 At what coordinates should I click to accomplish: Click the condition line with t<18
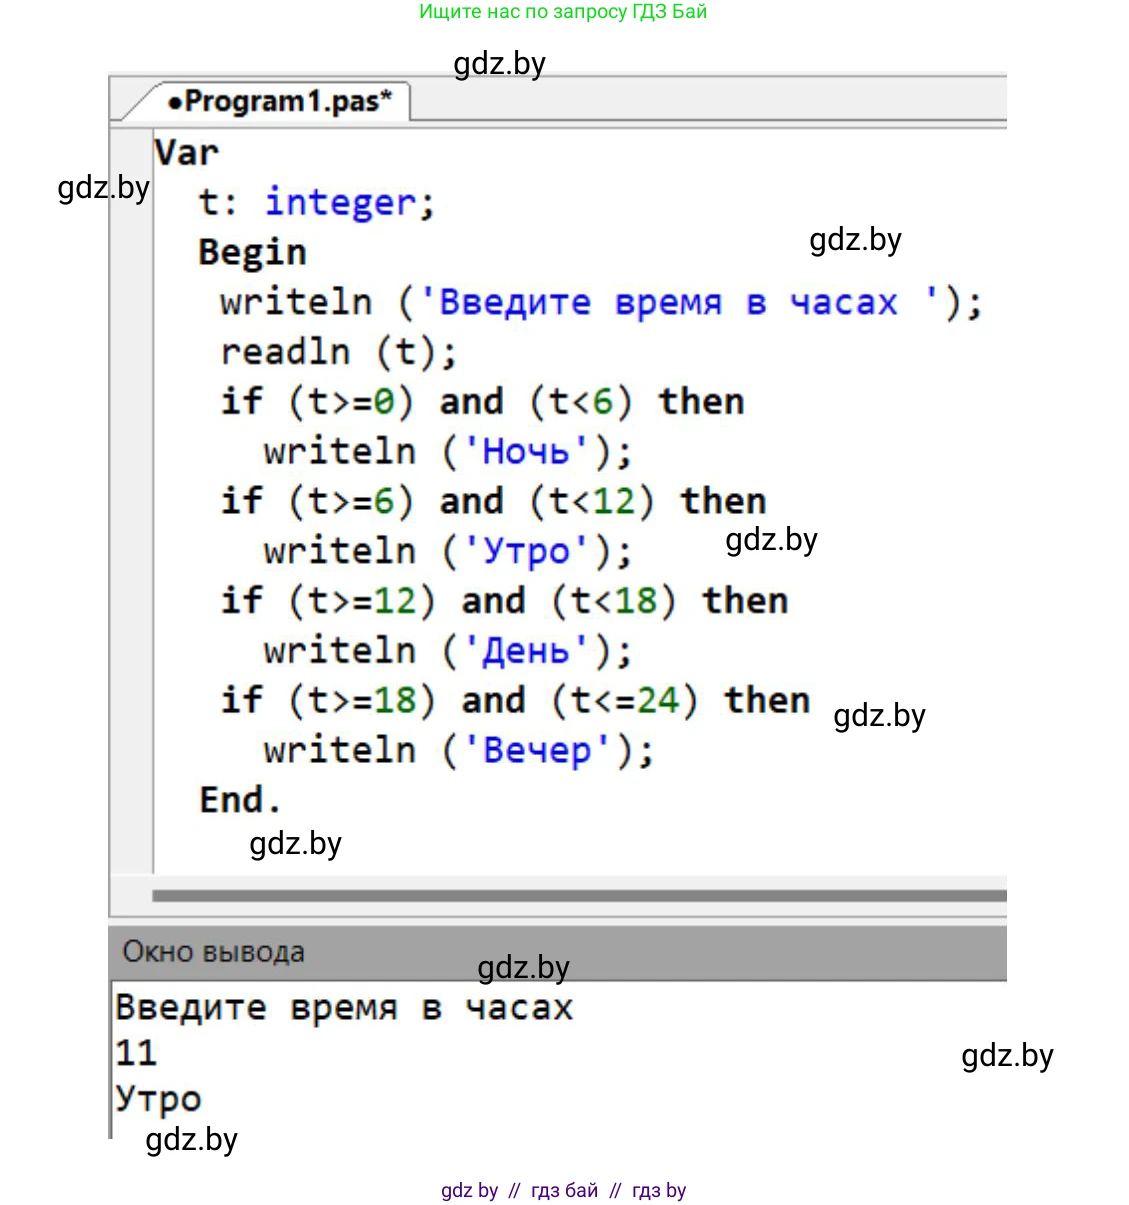pos(504,601)
